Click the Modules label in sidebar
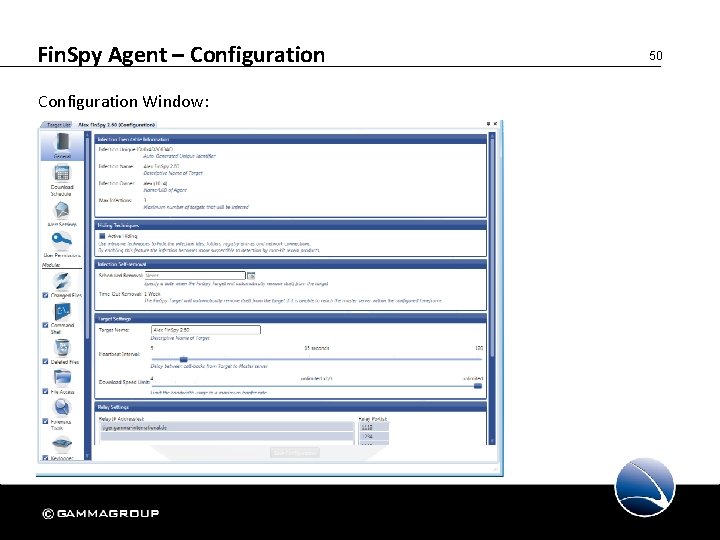Viewport: 720px width, 540px height. [51, 265]
